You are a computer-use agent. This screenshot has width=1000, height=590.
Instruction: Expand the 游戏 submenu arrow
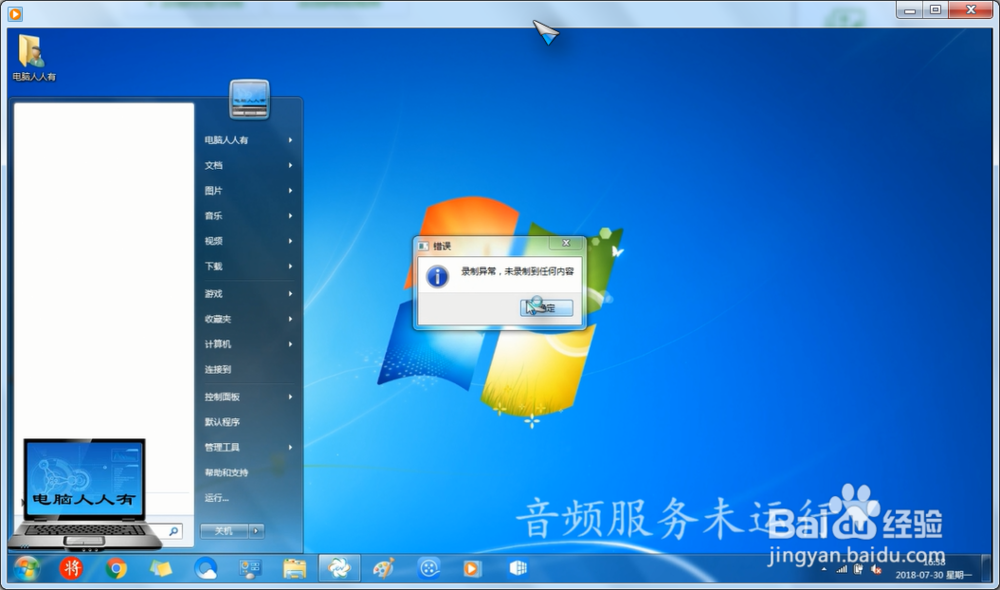point(290,294)
